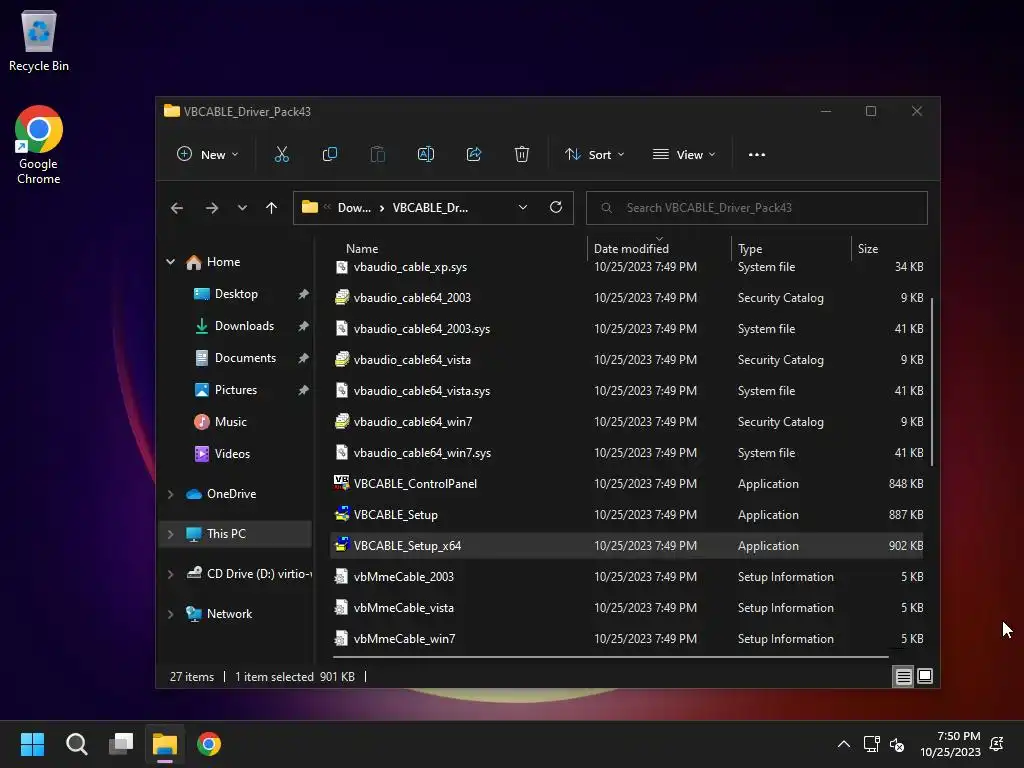Click the Share icon in toolbar
This screenshot has width=1024, height=768.
pos(473,155)
